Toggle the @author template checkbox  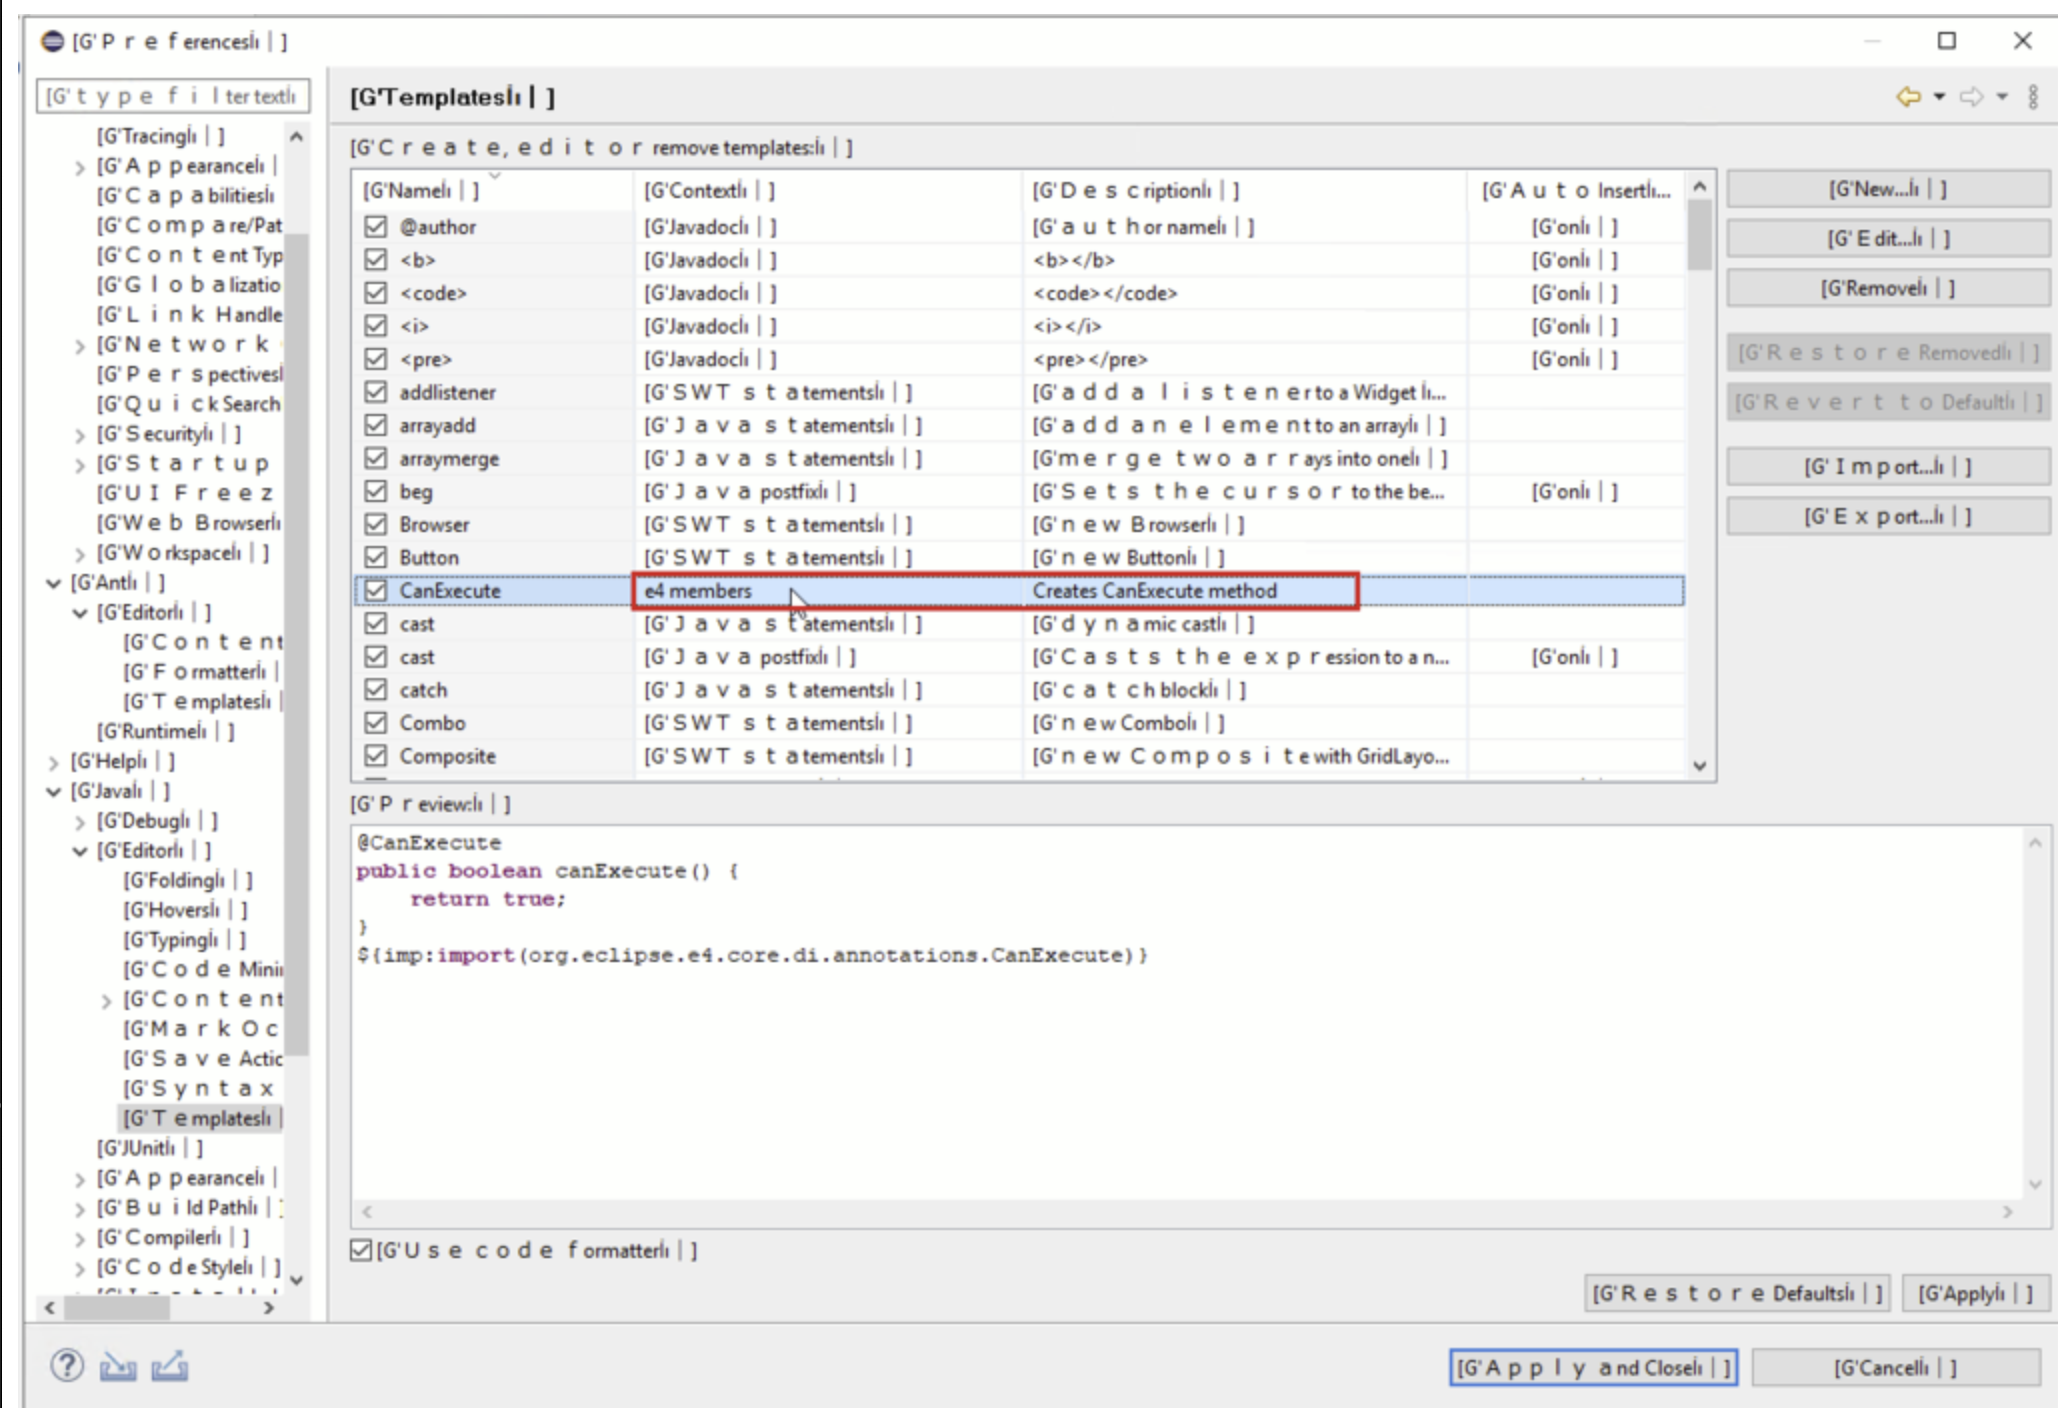click(x=376, y=227)
